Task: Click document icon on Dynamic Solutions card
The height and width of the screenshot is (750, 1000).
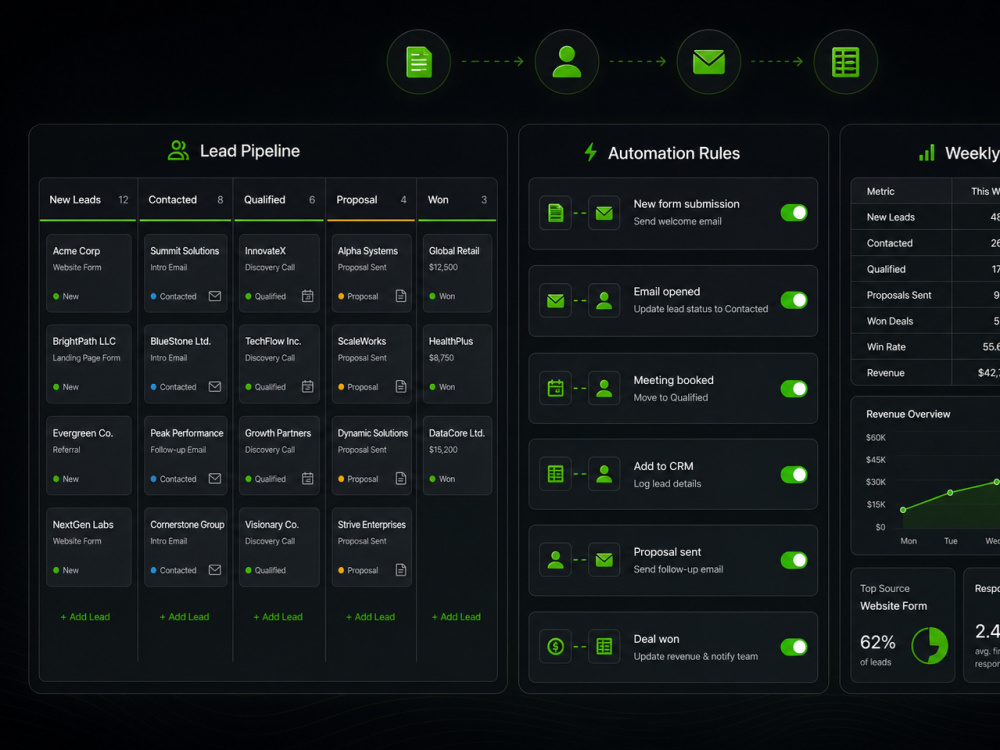Action: [401, 478]
